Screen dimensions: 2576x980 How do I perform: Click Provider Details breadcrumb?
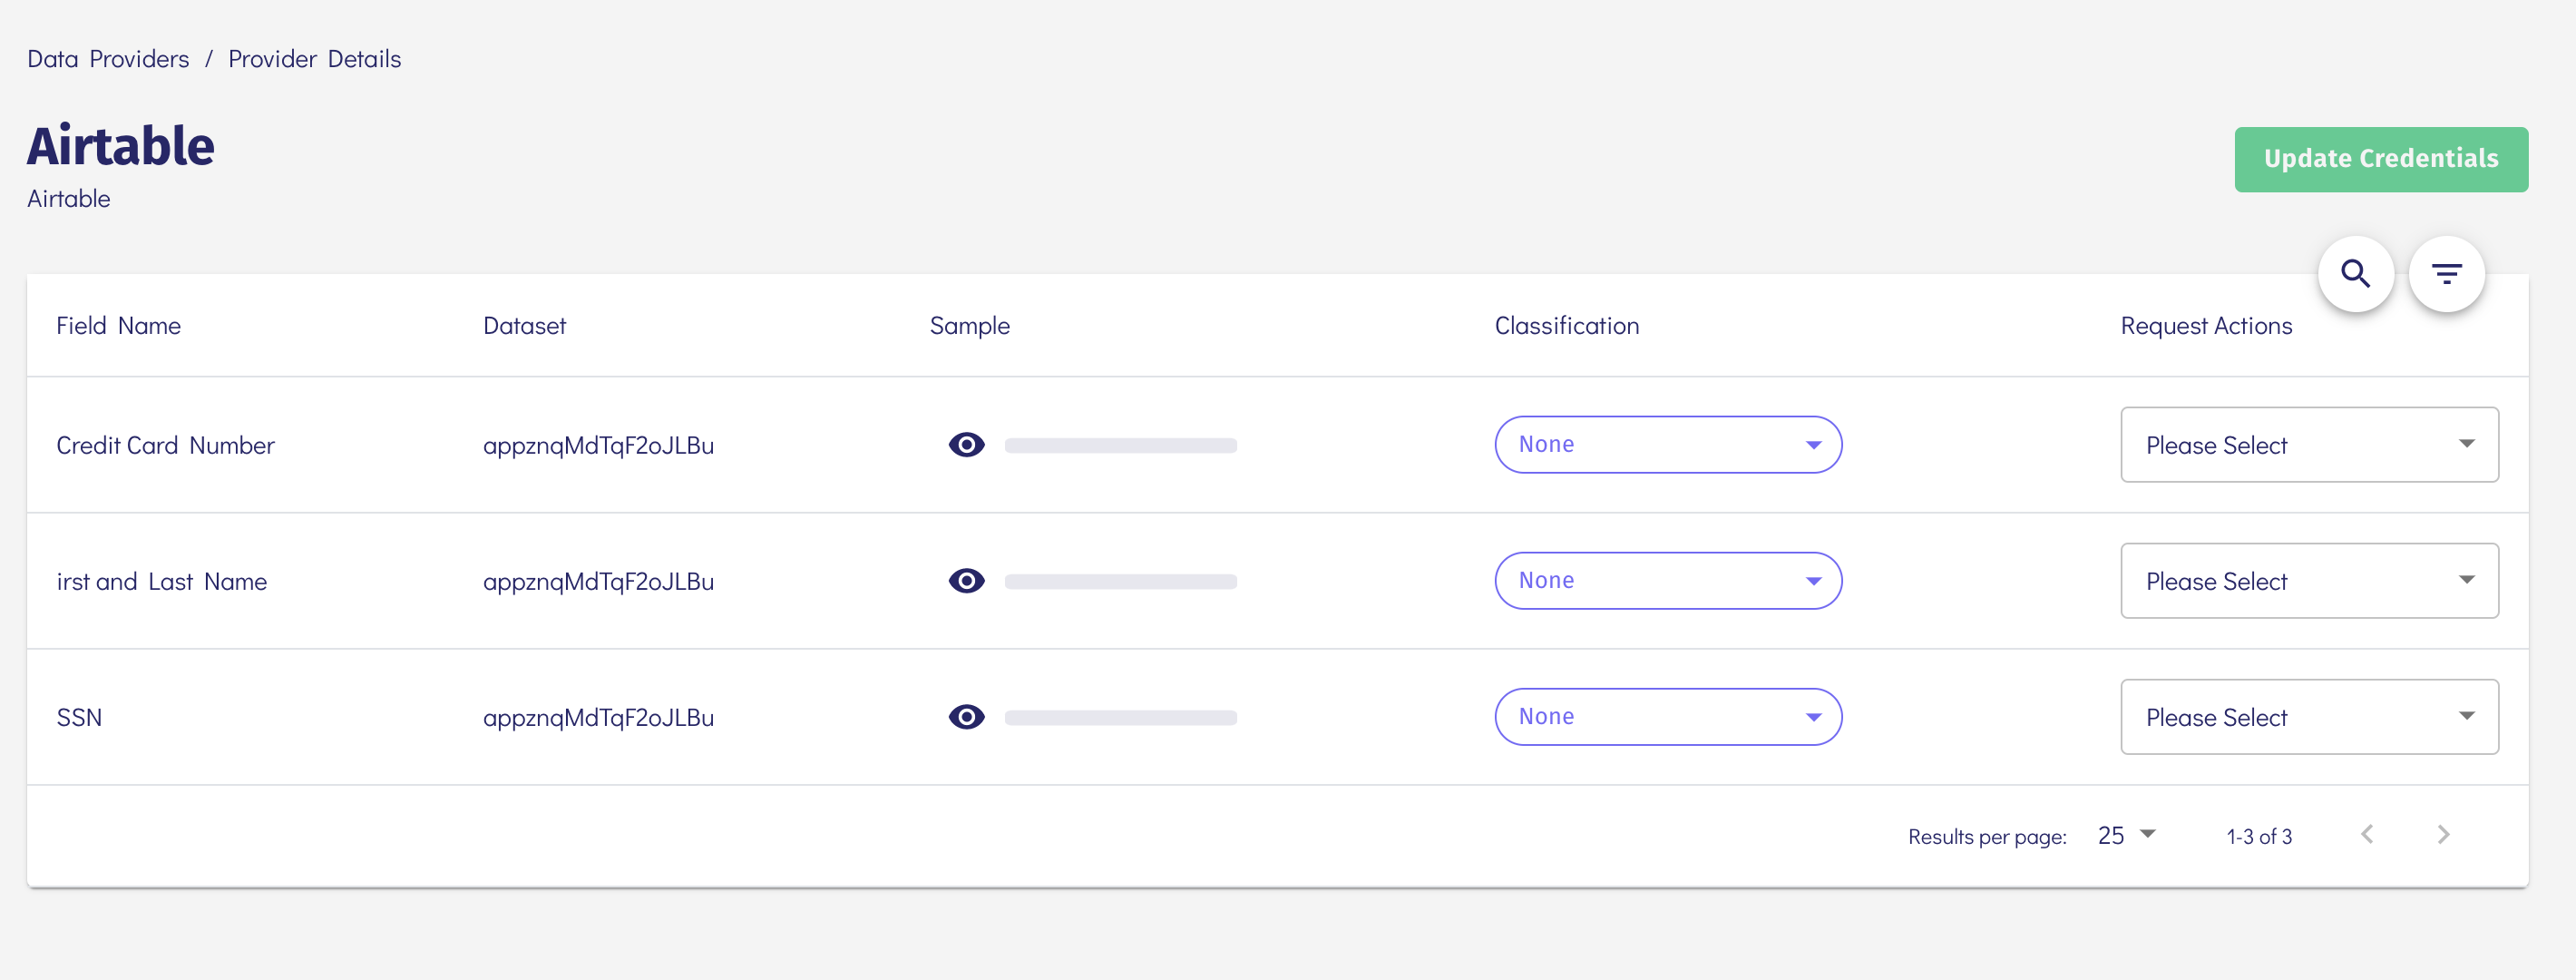pyautogui.click(x=314, y=59)
